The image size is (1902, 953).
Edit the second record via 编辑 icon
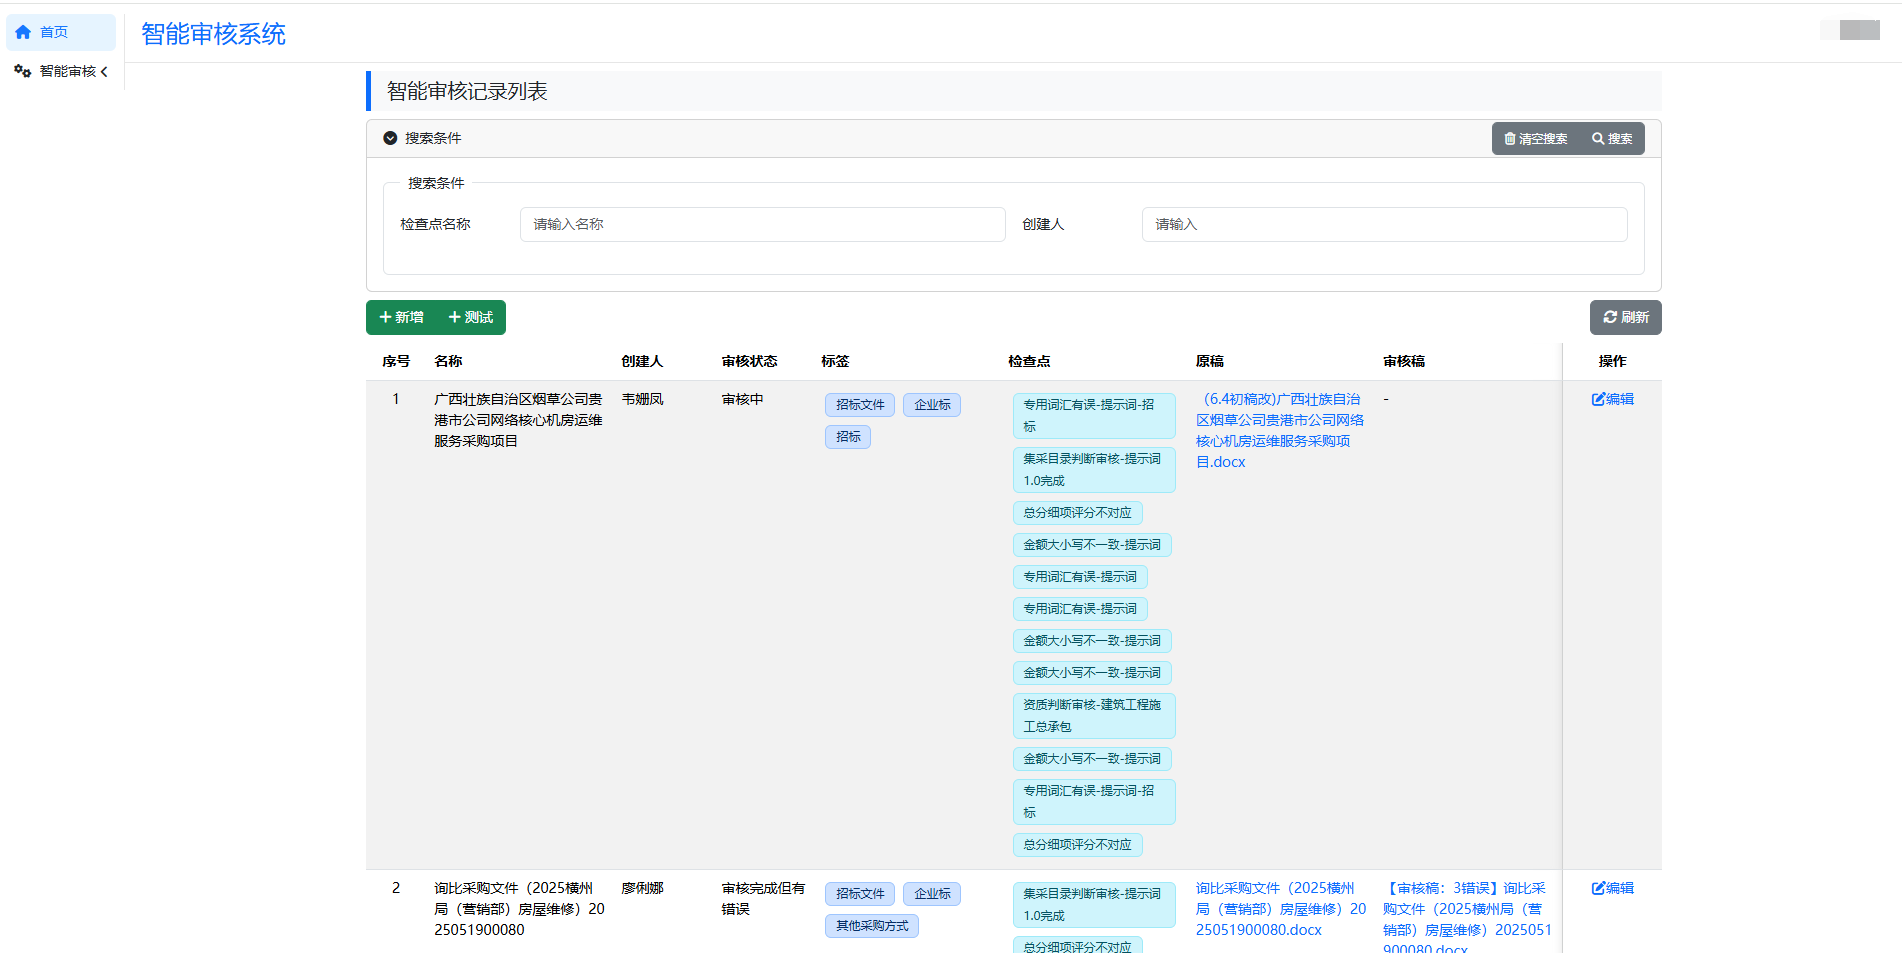point(1612,888)
